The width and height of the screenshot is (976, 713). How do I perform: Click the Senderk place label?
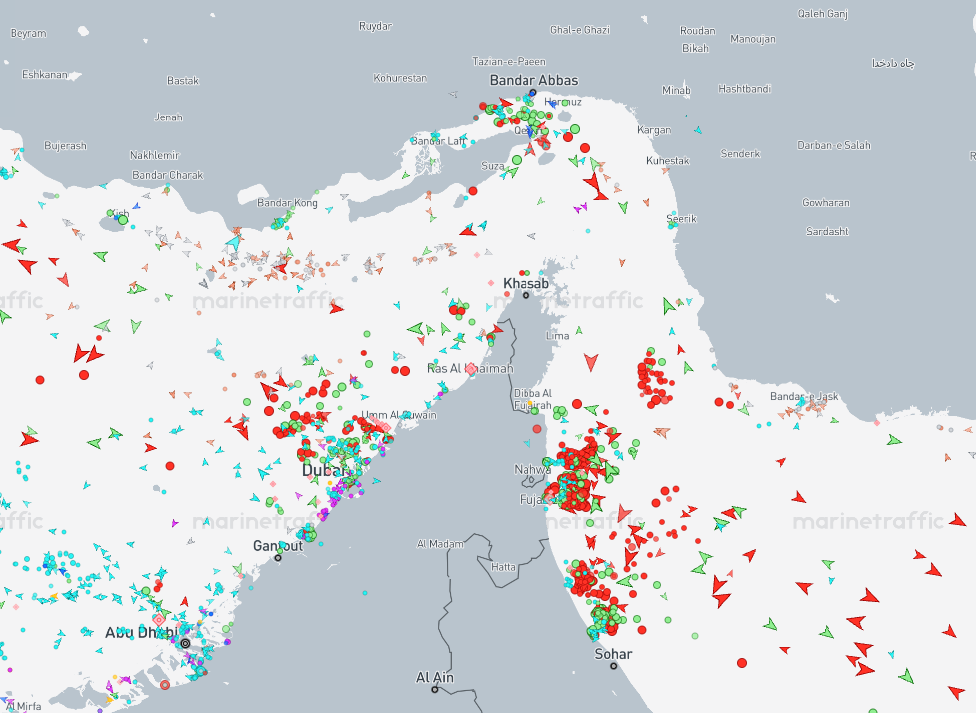(x=740, y=154)
